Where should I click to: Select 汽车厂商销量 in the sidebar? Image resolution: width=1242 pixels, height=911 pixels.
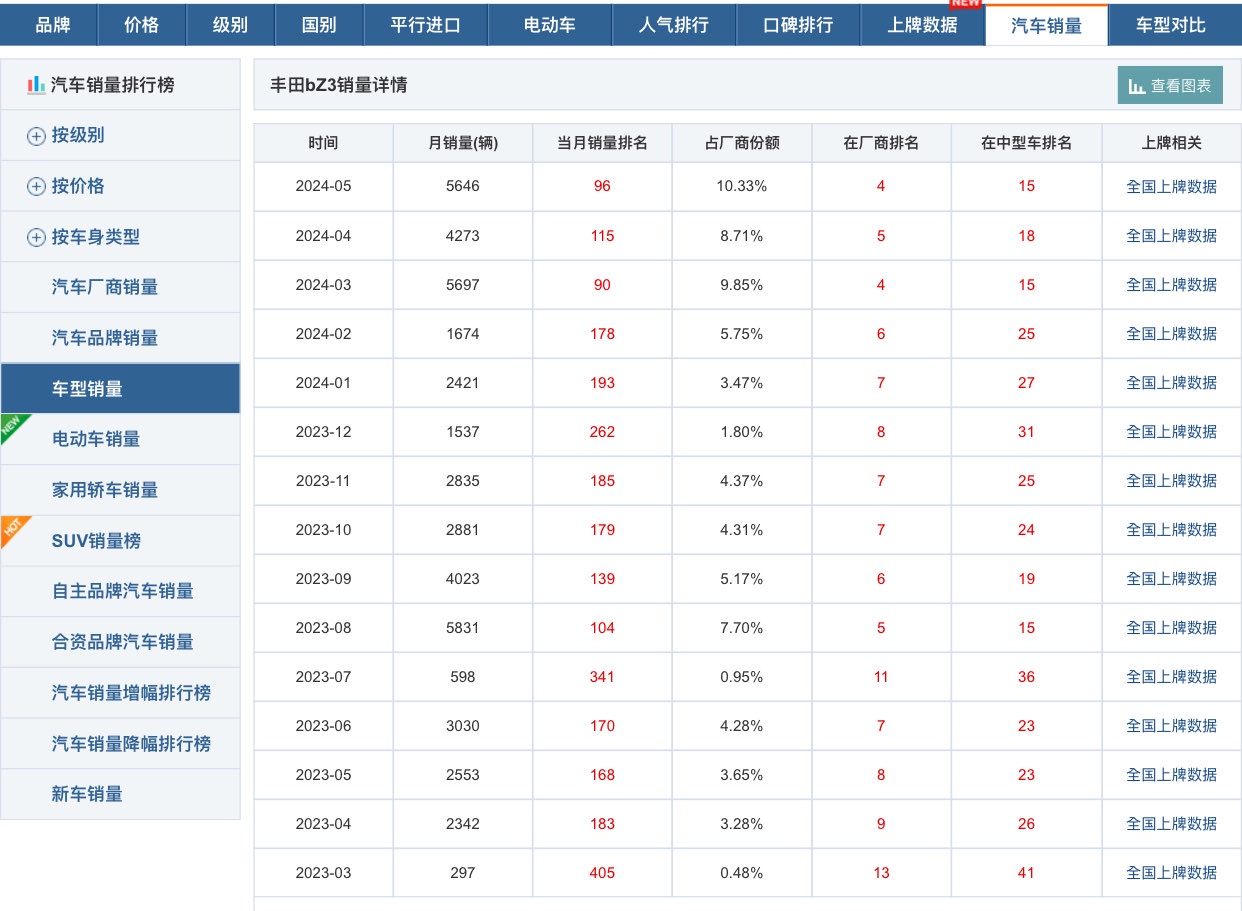[105, 287]
